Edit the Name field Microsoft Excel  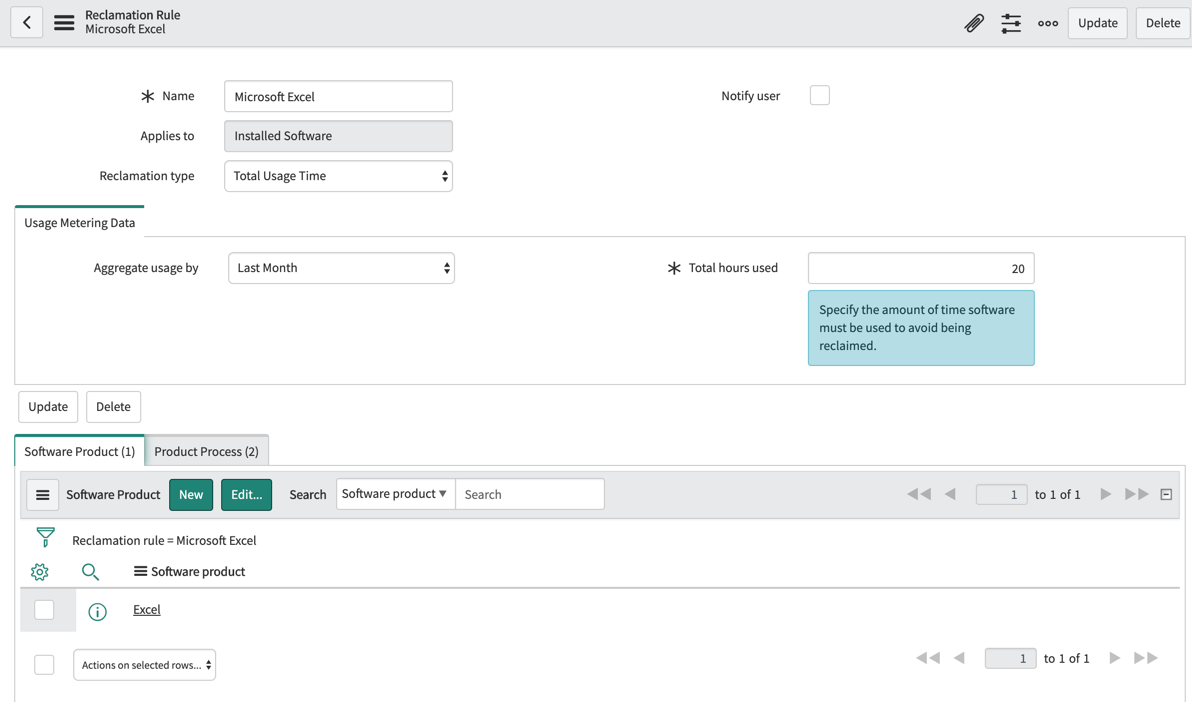tap(338, 97)
